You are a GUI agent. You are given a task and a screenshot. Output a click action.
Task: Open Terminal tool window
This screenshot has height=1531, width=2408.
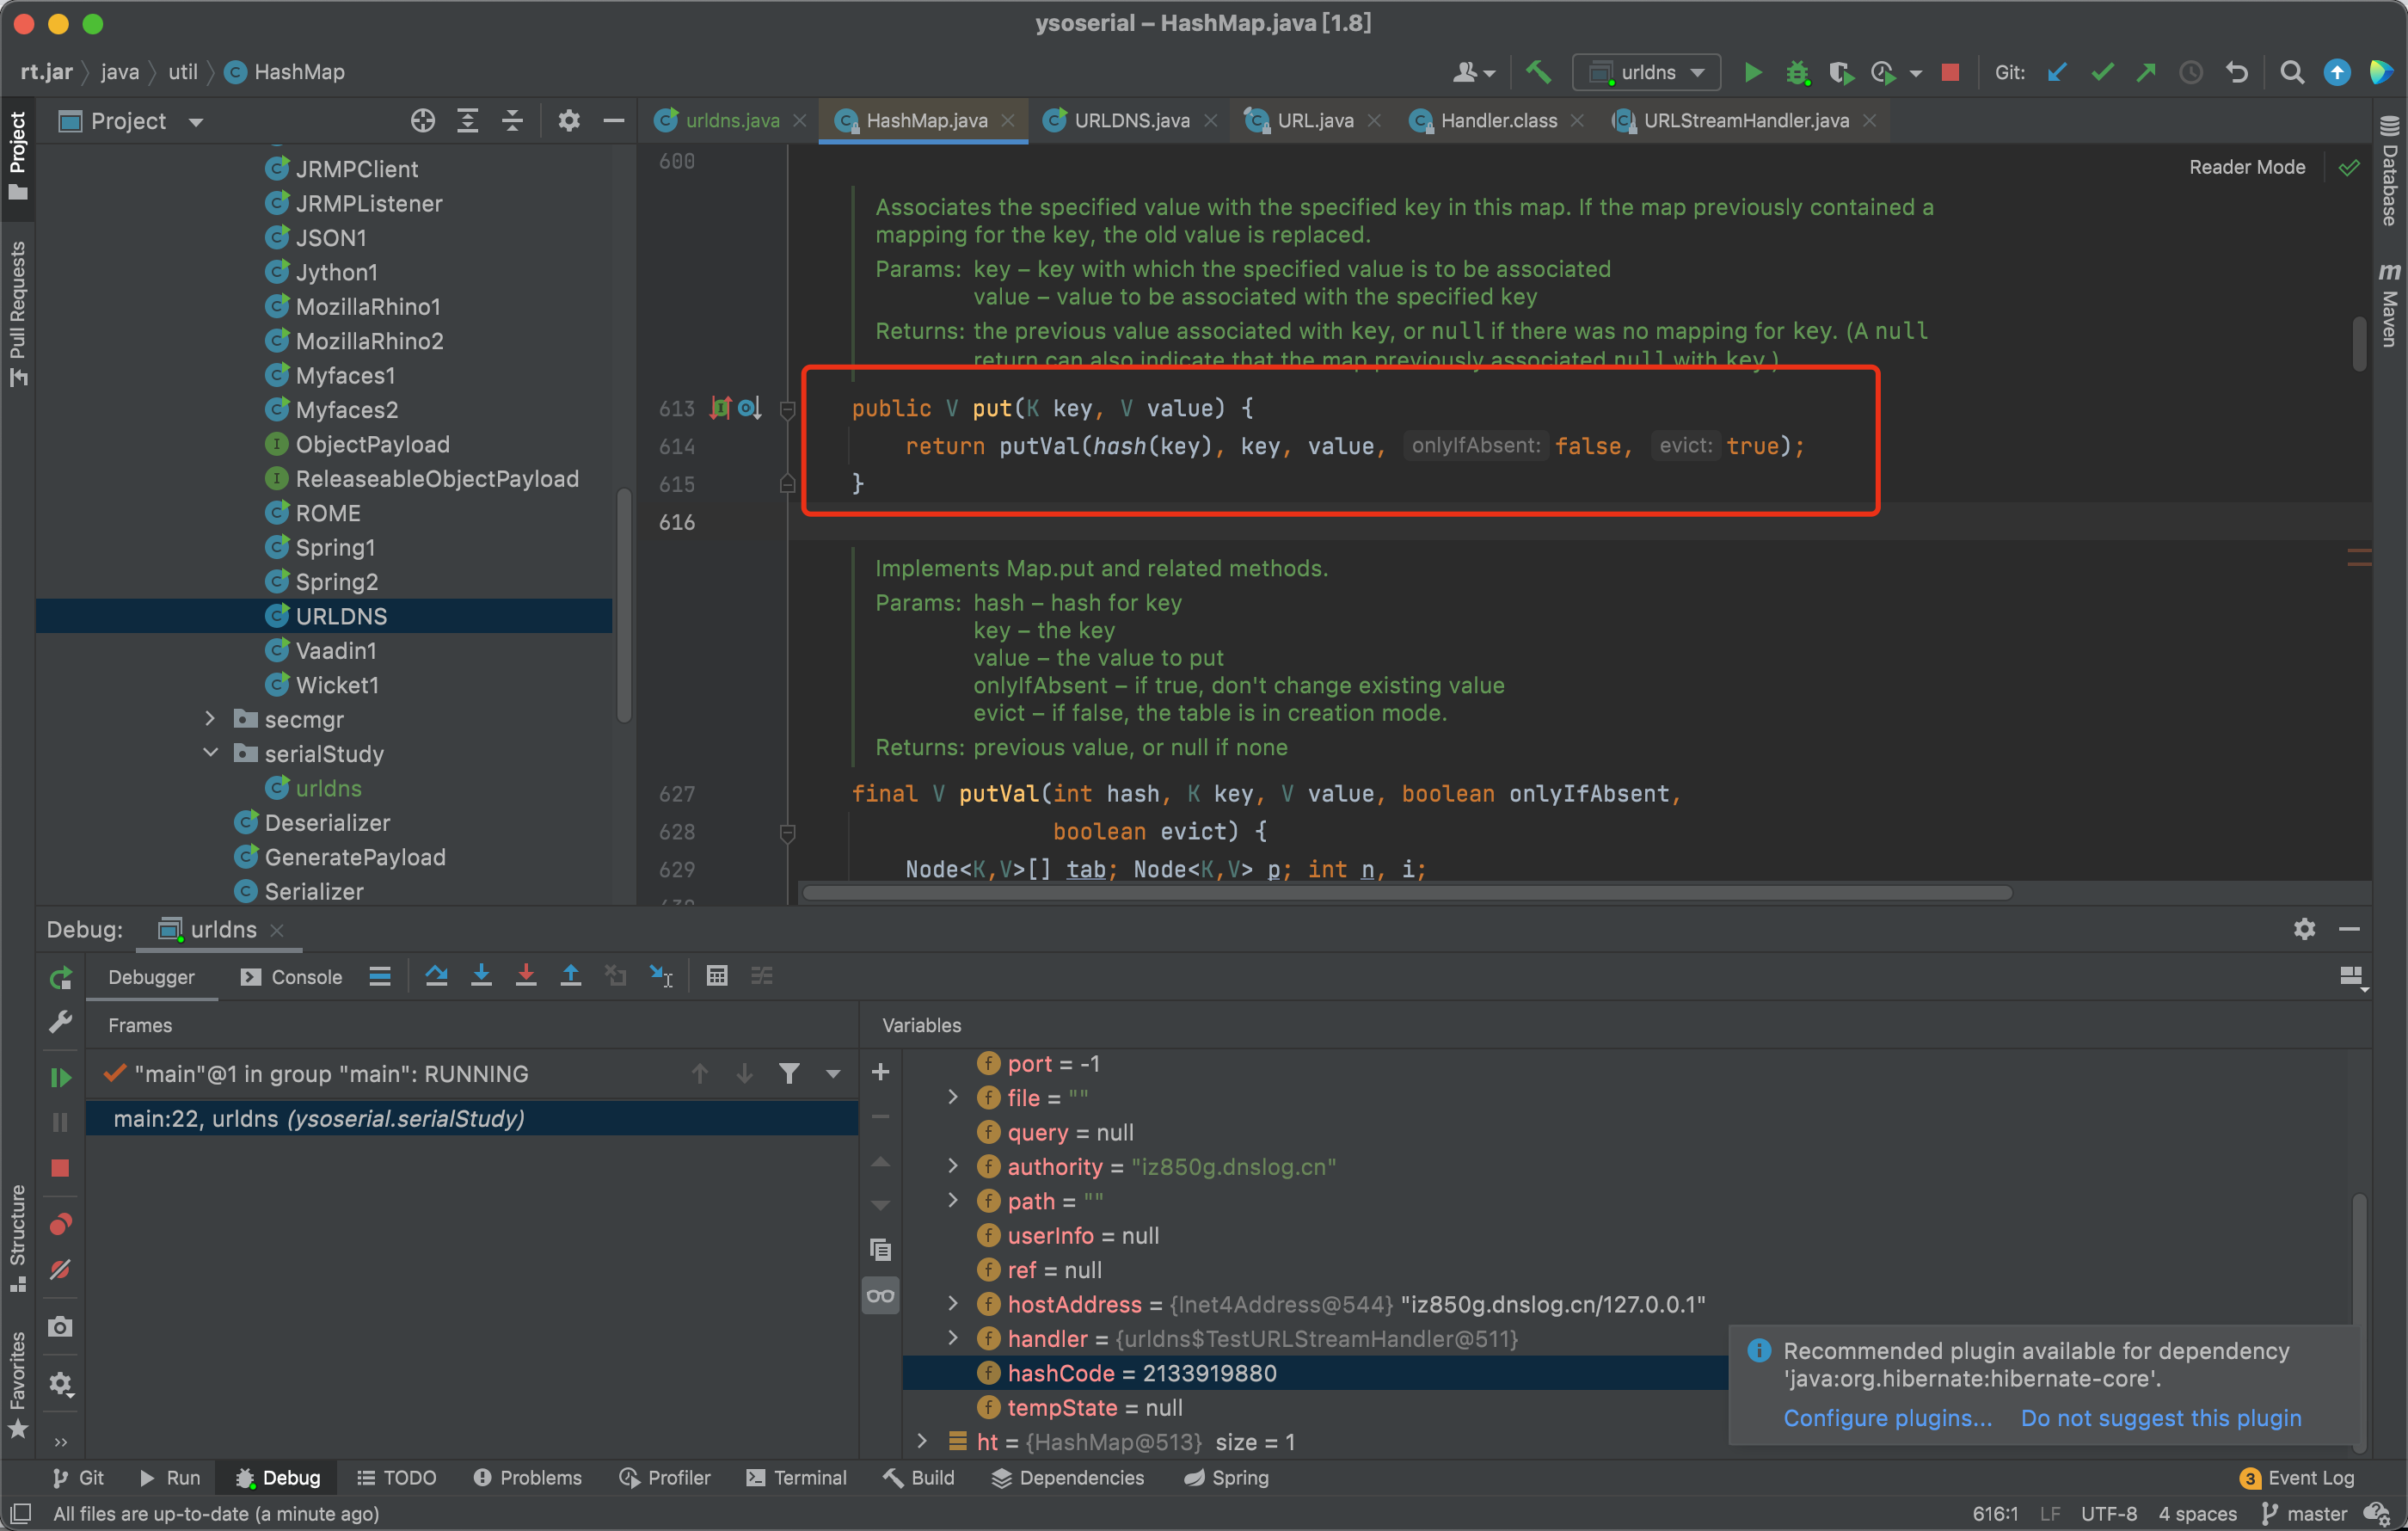click(x=797, y=1478)
